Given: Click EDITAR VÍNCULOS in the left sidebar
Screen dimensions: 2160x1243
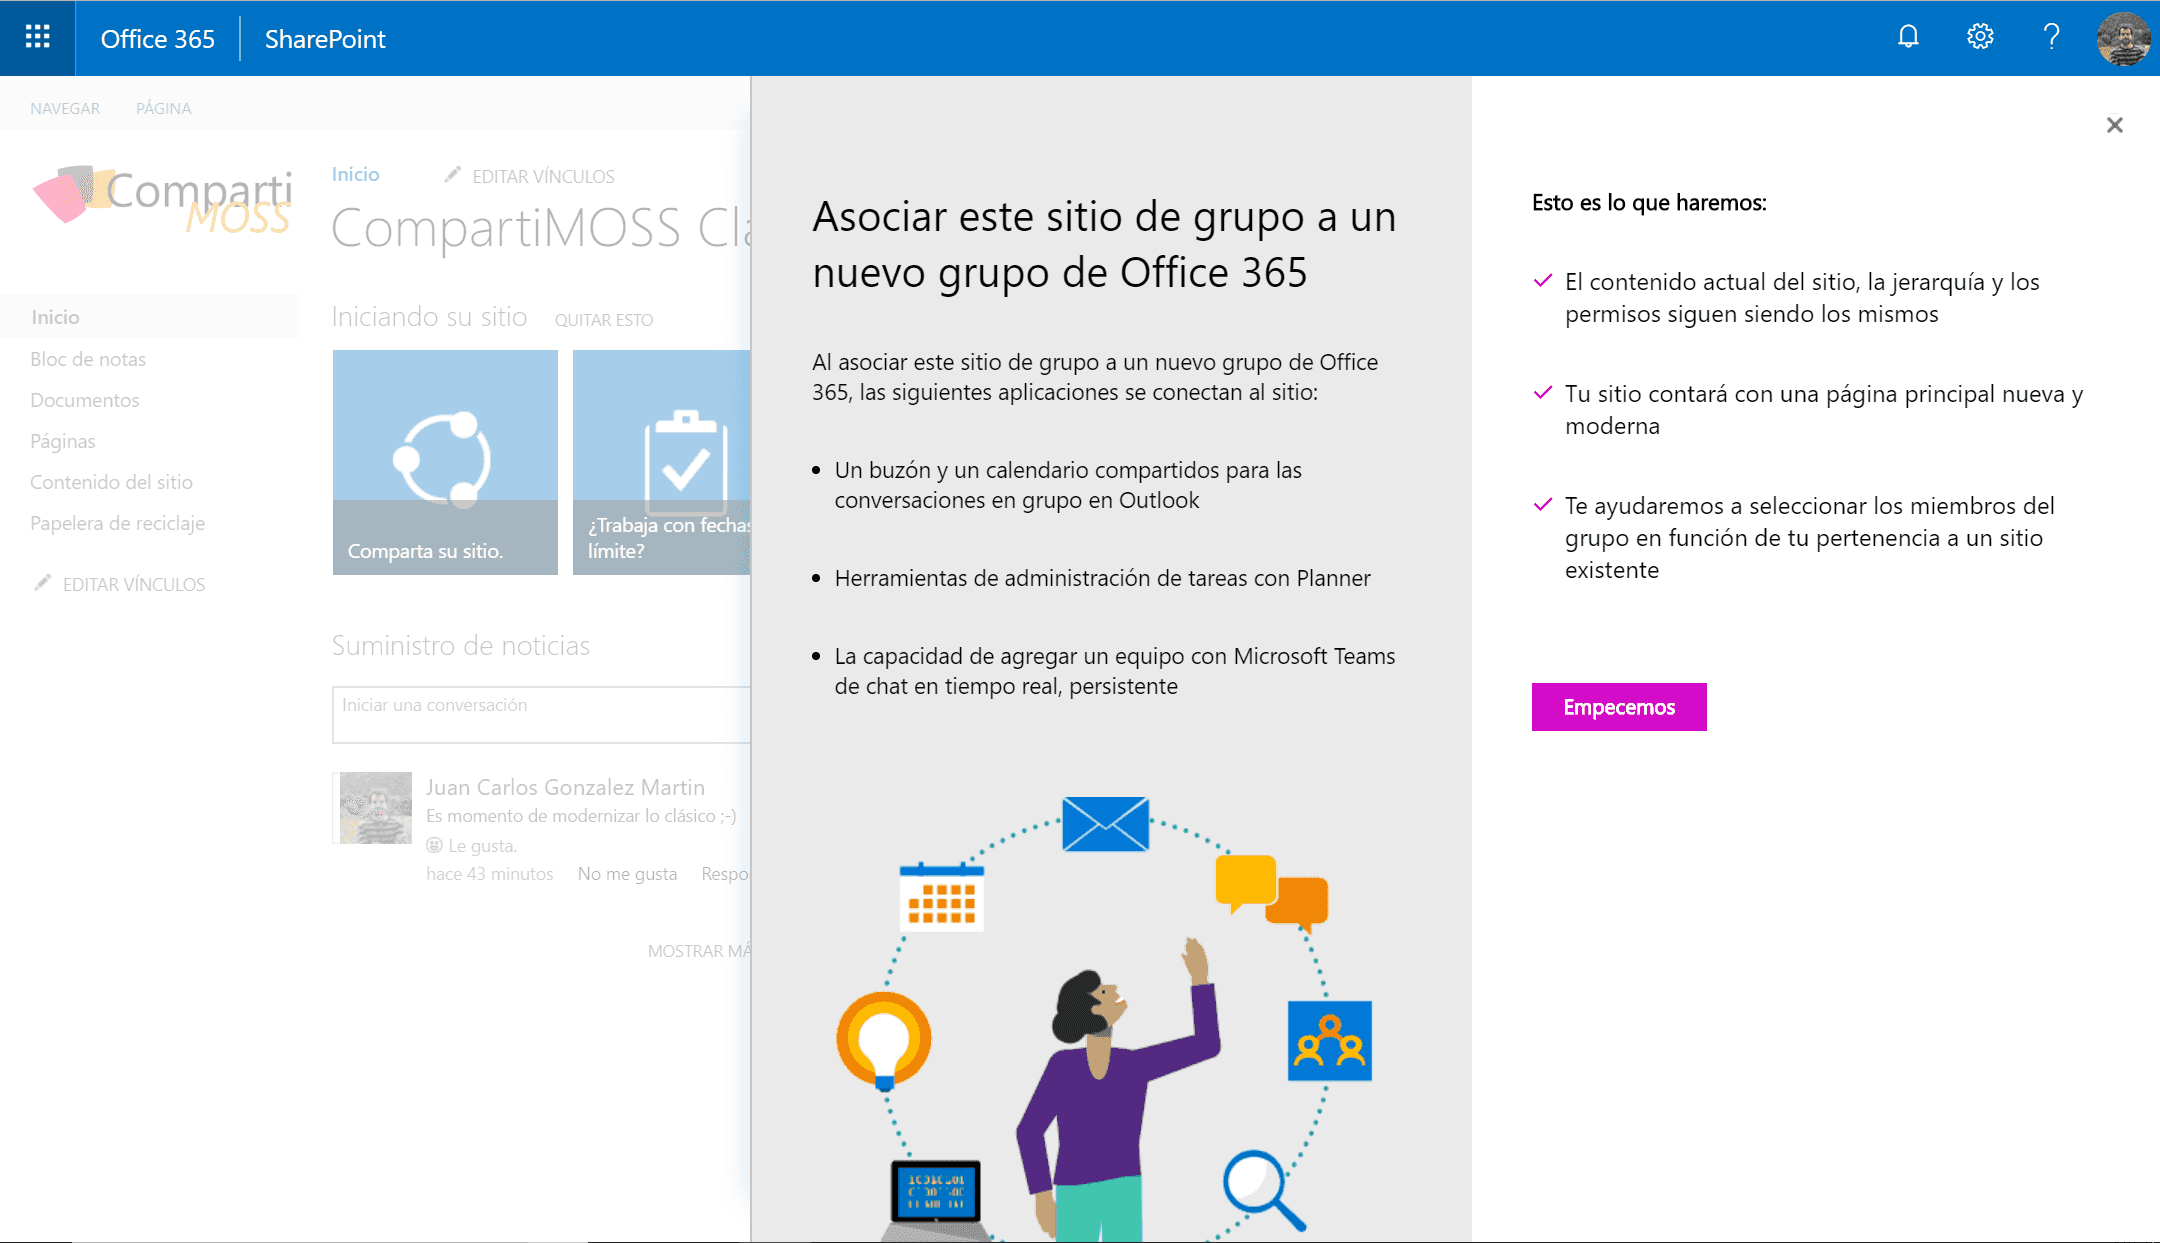Looking at the screenshot, I should (x=134, y=584).
